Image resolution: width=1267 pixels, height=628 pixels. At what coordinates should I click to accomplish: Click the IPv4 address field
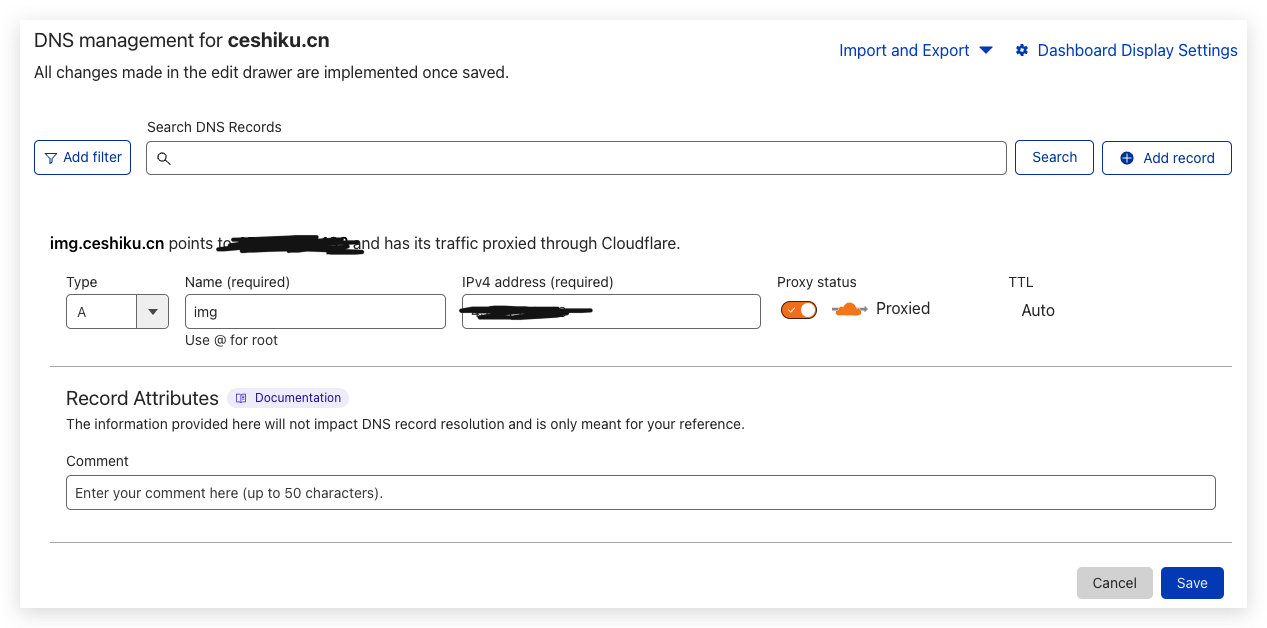tap(611, 312)
